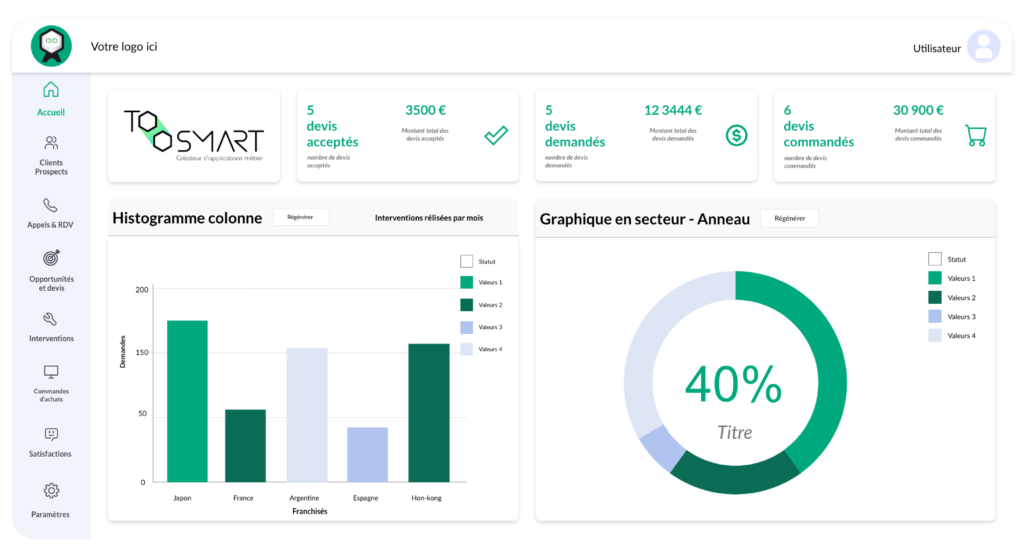Click the Interventions wrench icon
This screenshot has height=553, width=1024.
pyautogui.click(x=50, y=319)
